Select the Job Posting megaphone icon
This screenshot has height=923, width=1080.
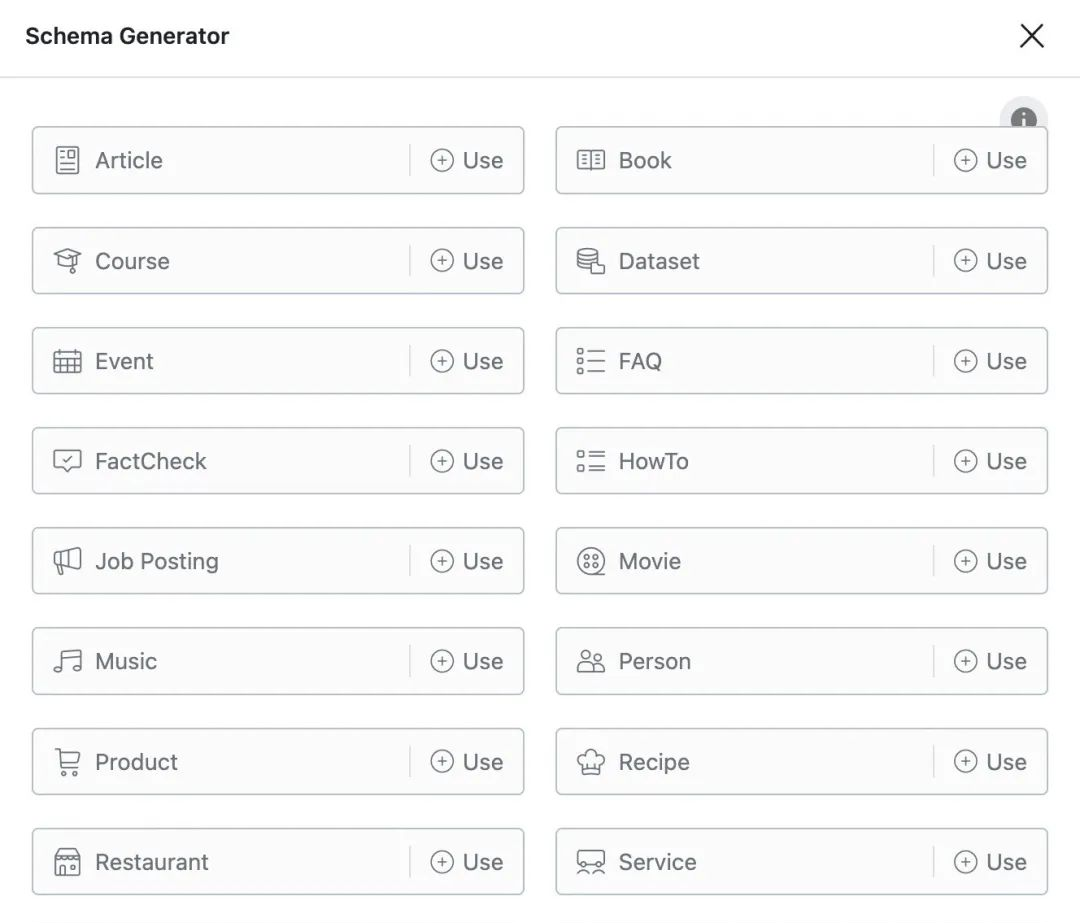point(67,561)
